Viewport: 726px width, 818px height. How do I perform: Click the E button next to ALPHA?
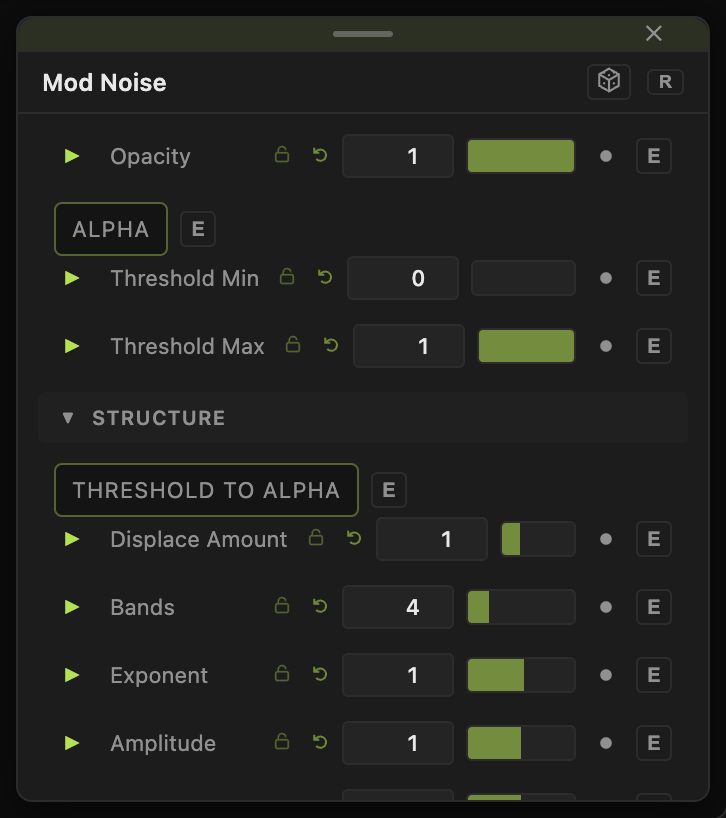pos(198,229)
